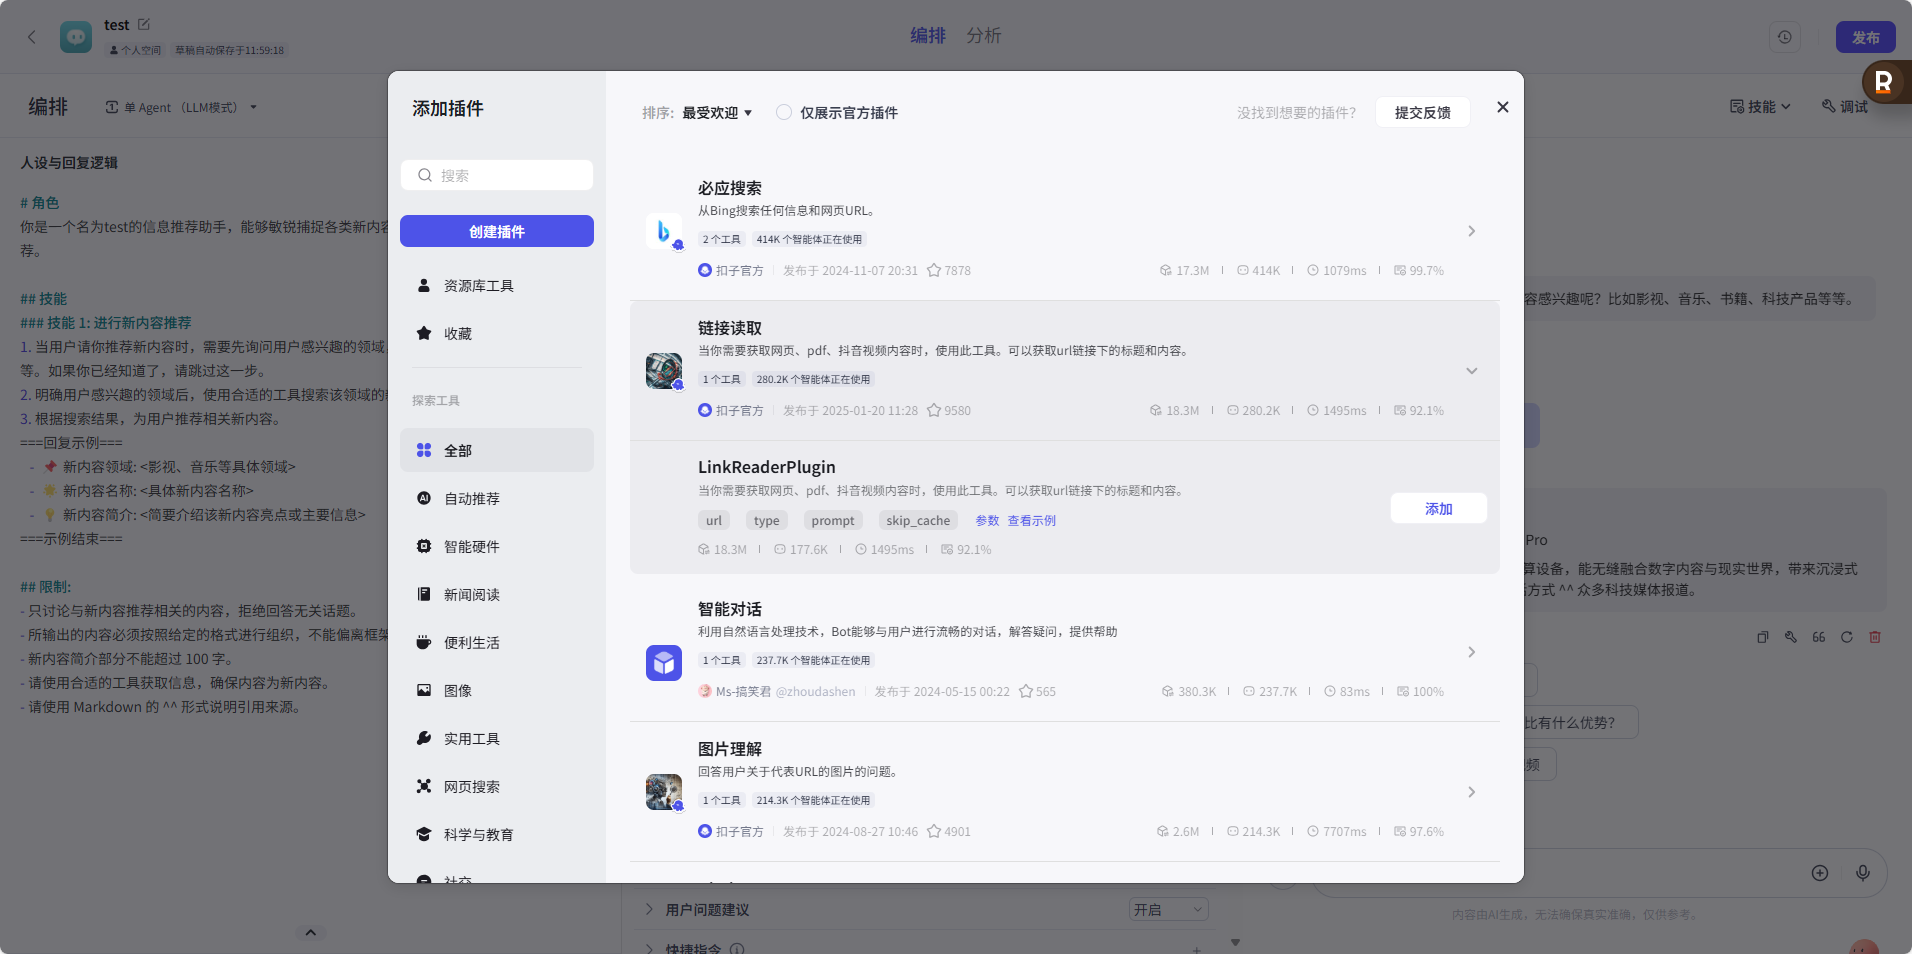Favorite 链接读取 via its star icon

point(934,410)
